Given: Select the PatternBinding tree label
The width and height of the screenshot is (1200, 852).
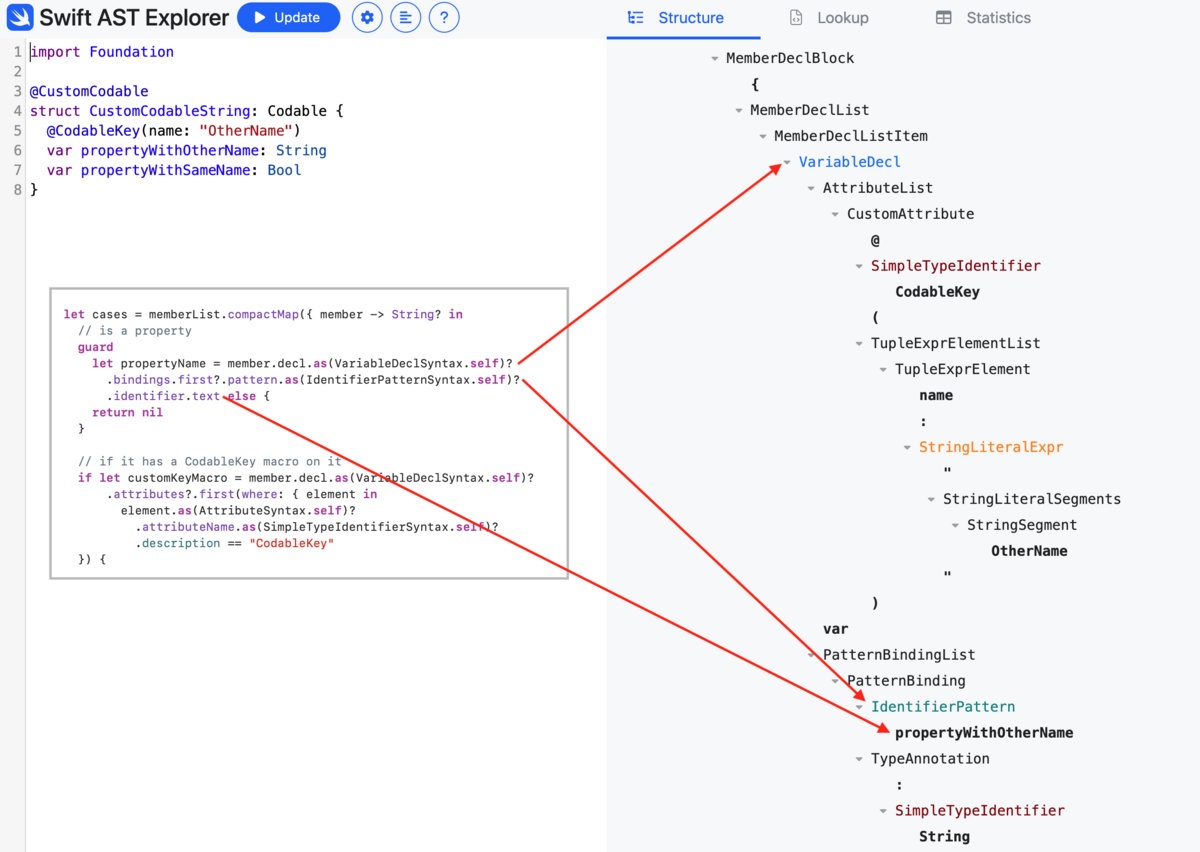Looking at the screenshot, I should pos(906,681).
